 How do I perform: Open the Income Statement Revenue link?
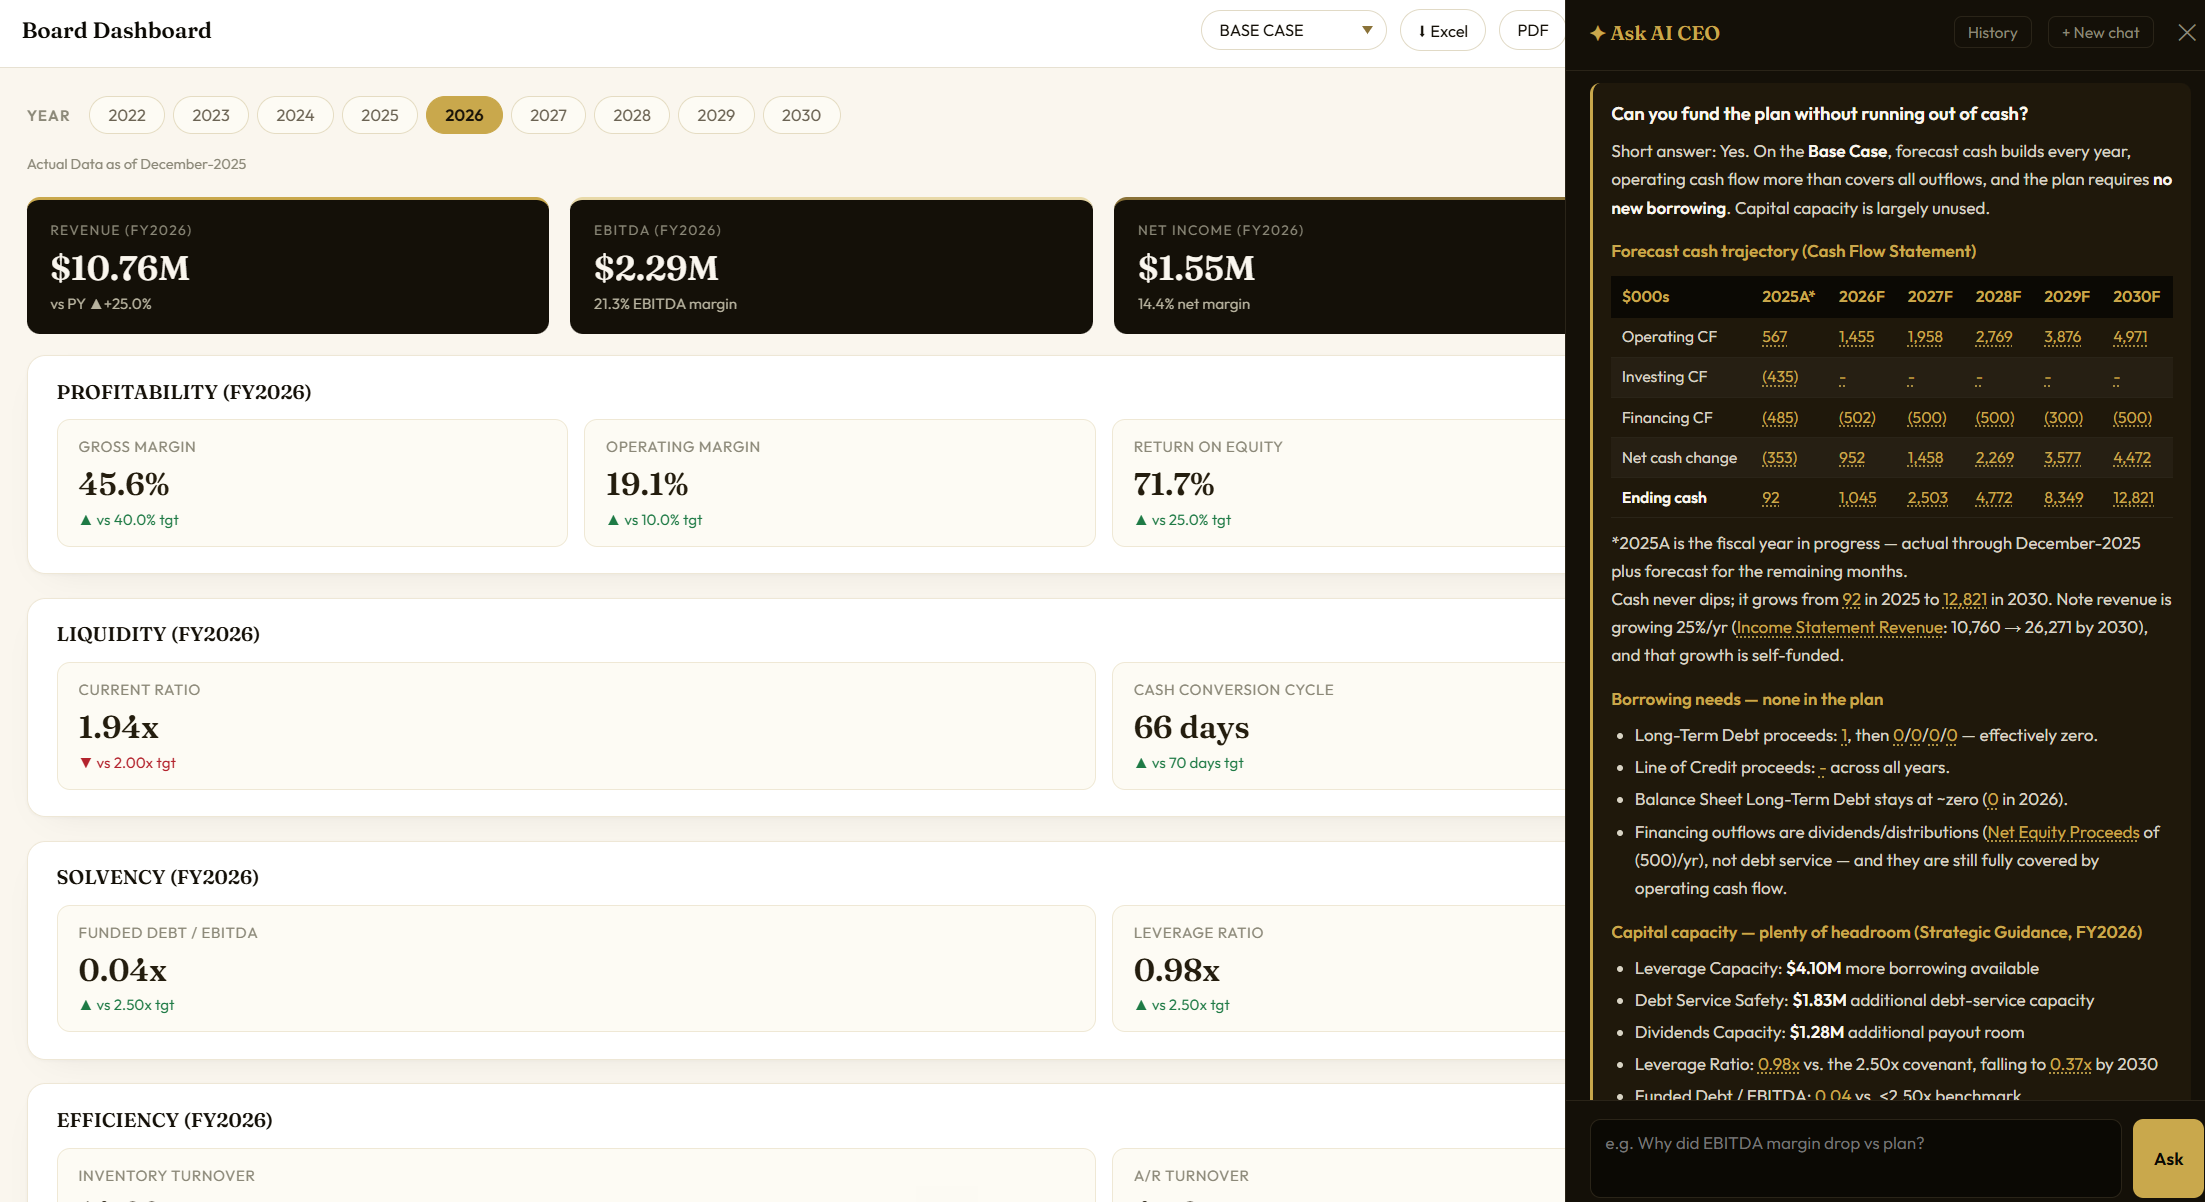pos(1840,627)
